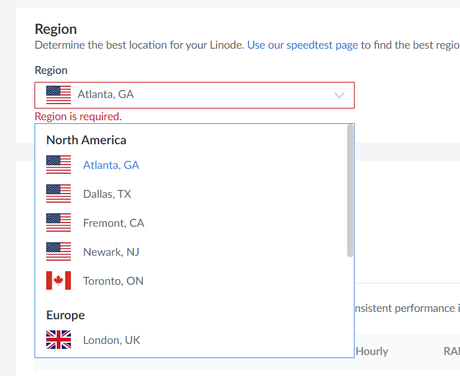
Task: Click the Hourly column header
Action: coord(372,351)
